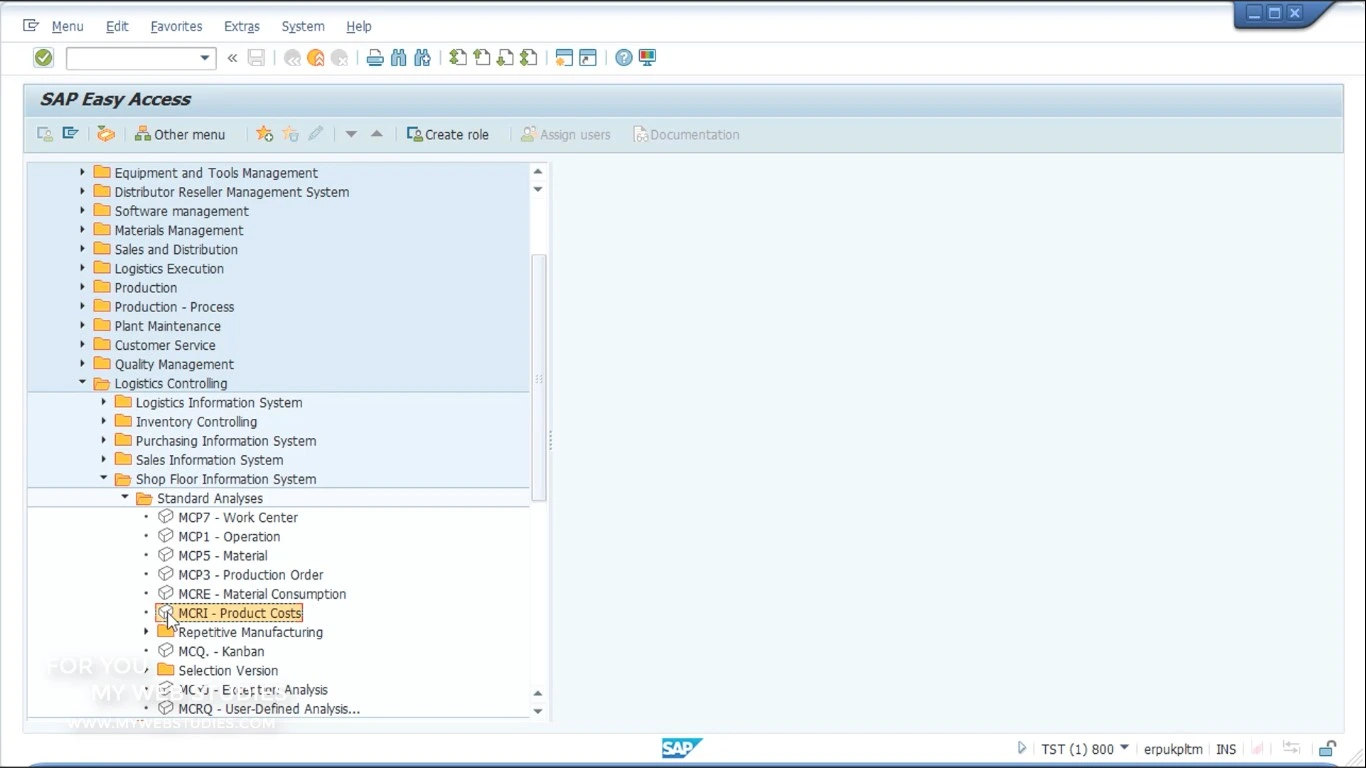Select MCRQ - User-Defined Analysis entry
The image size is (1366, 768).
[269, 708]
